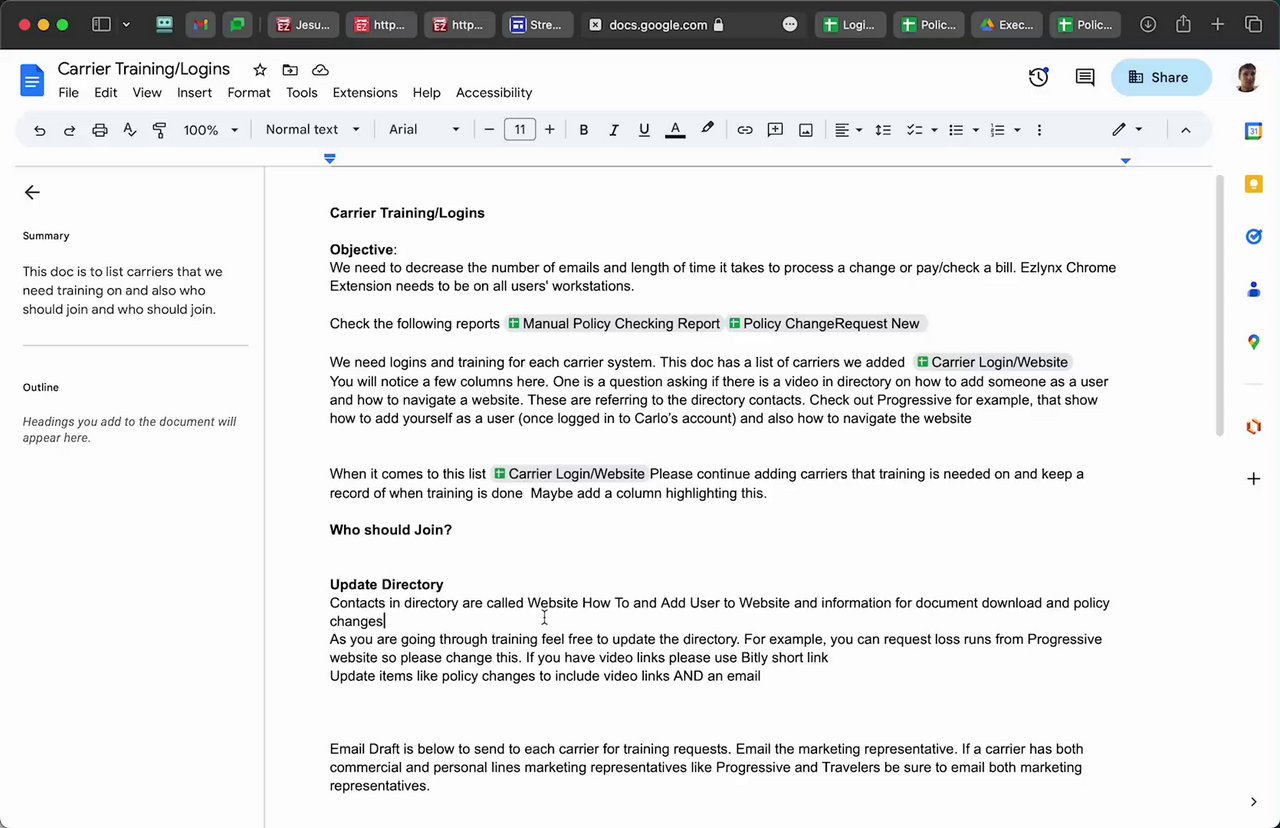Activate the Paint format roller
Image resolution: width=1280 pixels, height=828 pixels.
click(x=159, y=130)
